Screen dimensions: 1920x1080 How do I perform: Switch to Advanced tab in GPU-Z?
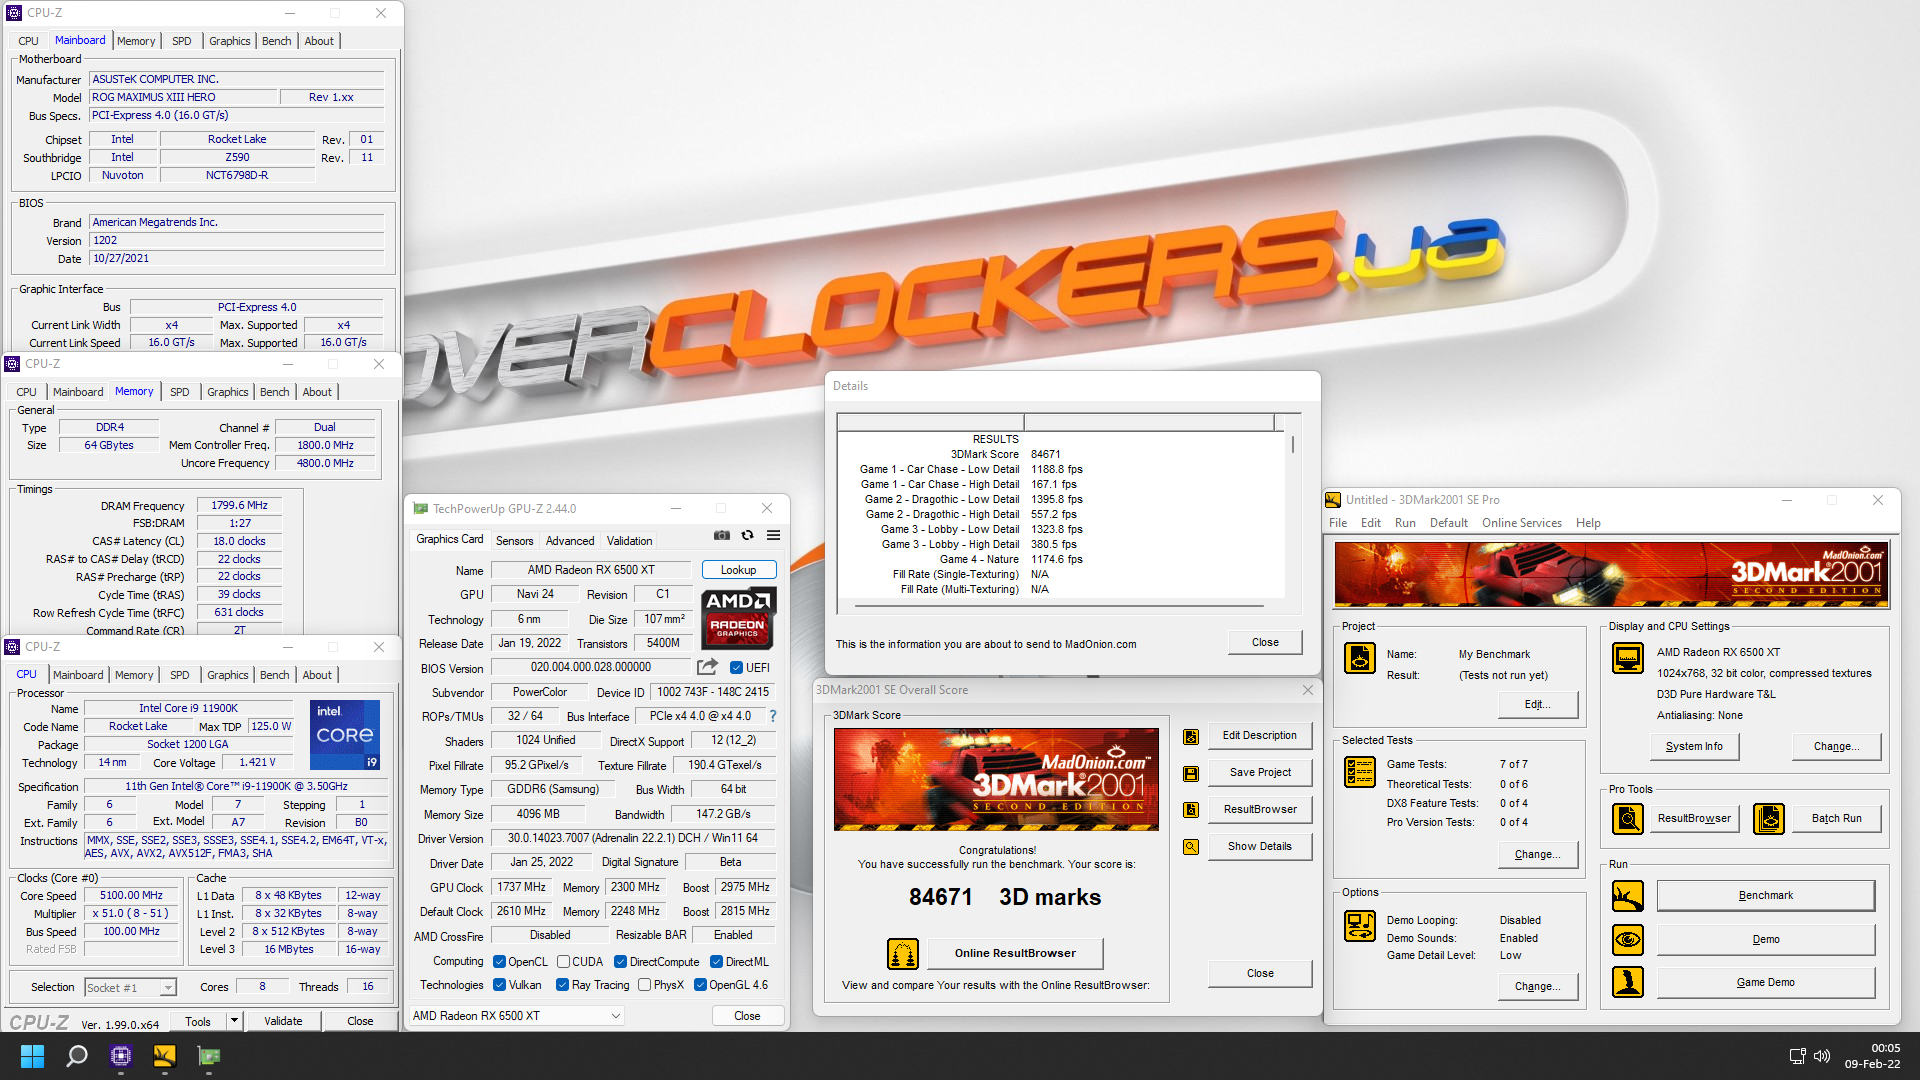pos(570,541)
